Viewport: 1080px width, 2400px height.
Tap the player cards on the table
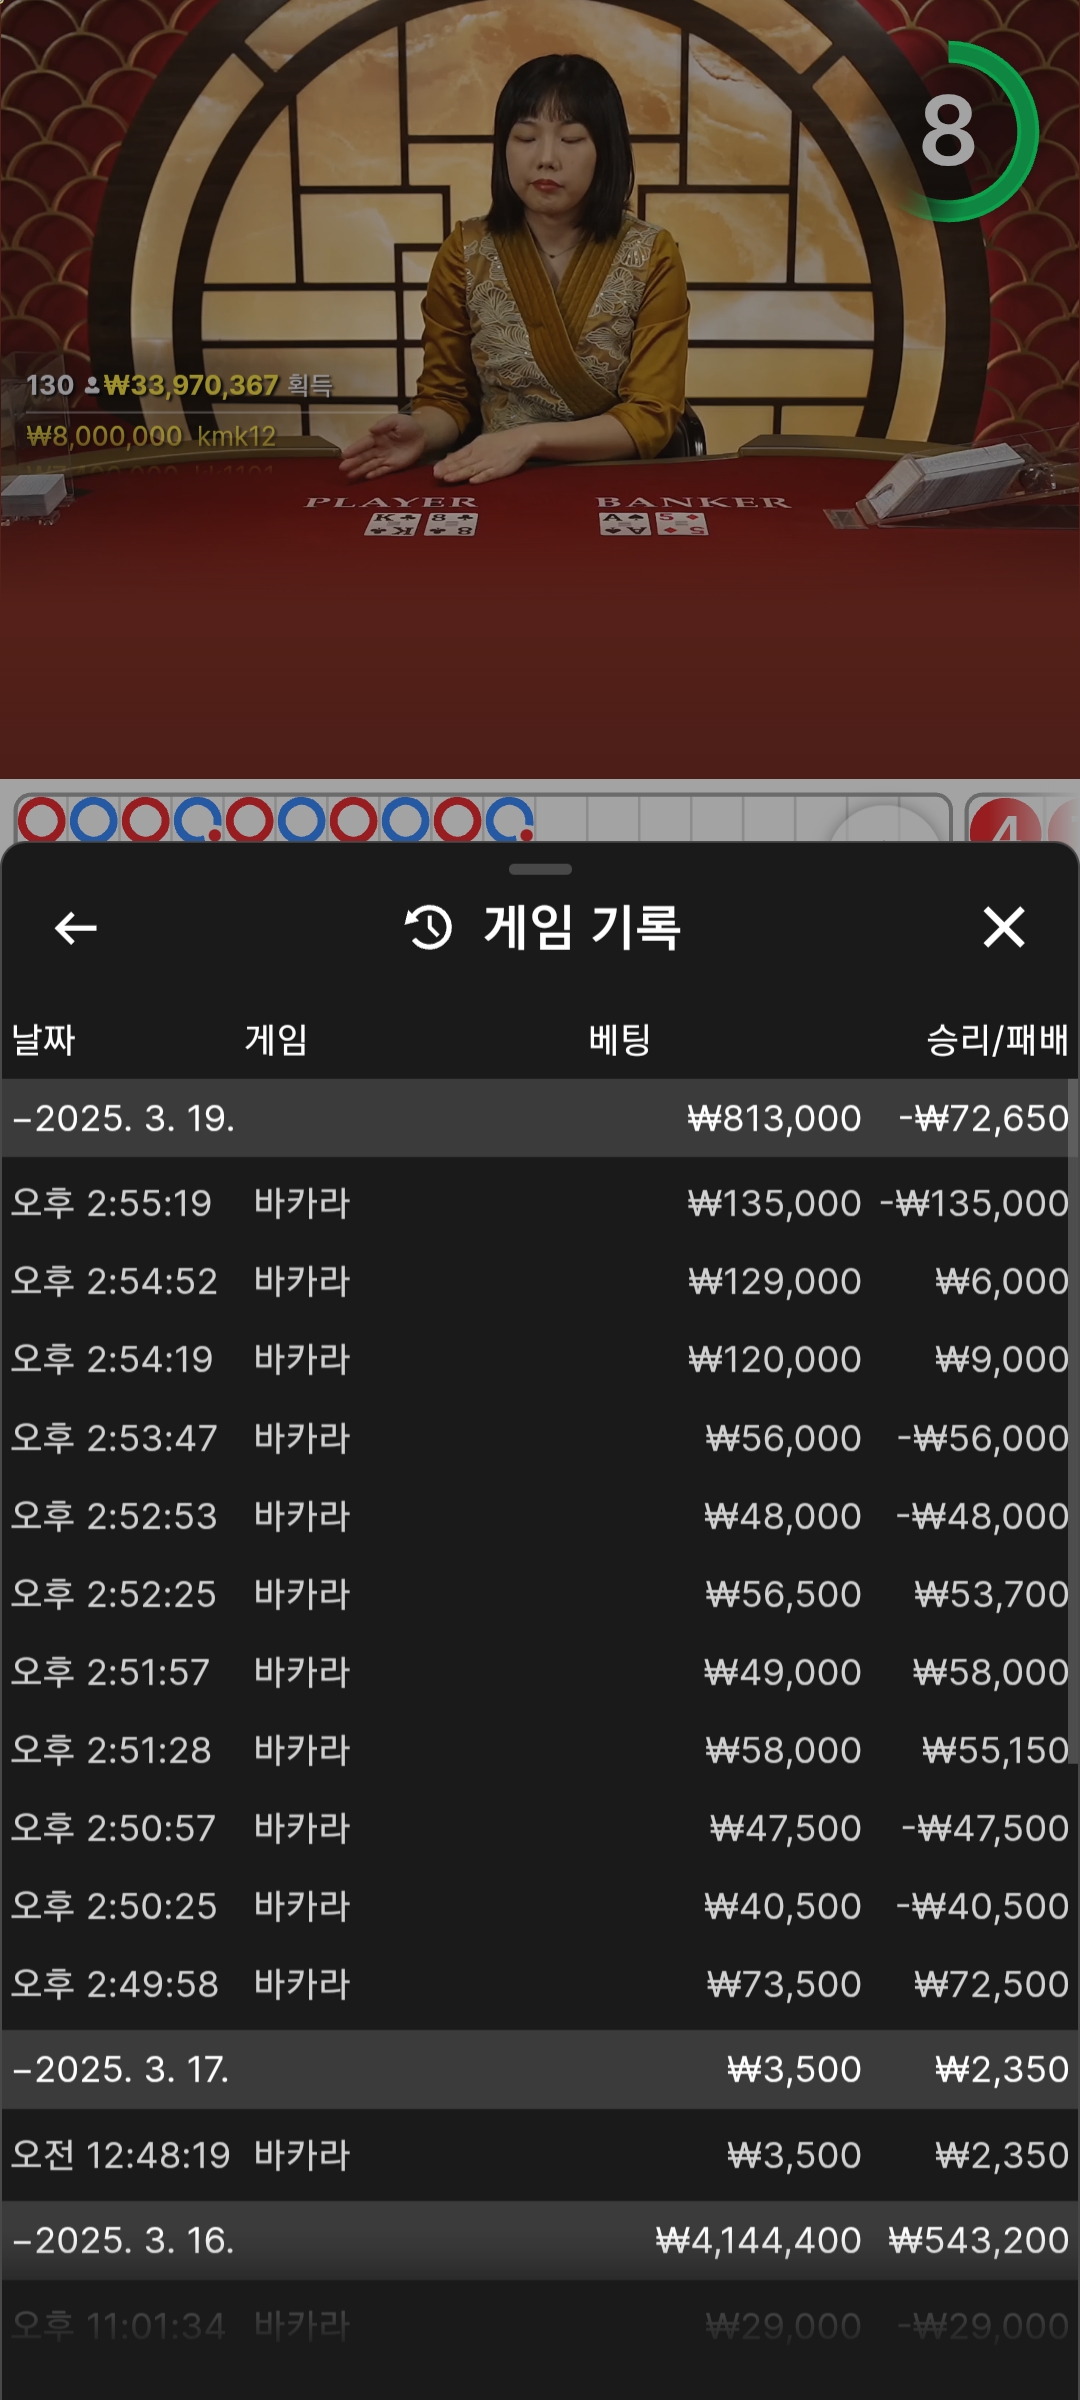click(x=421, y=523)
